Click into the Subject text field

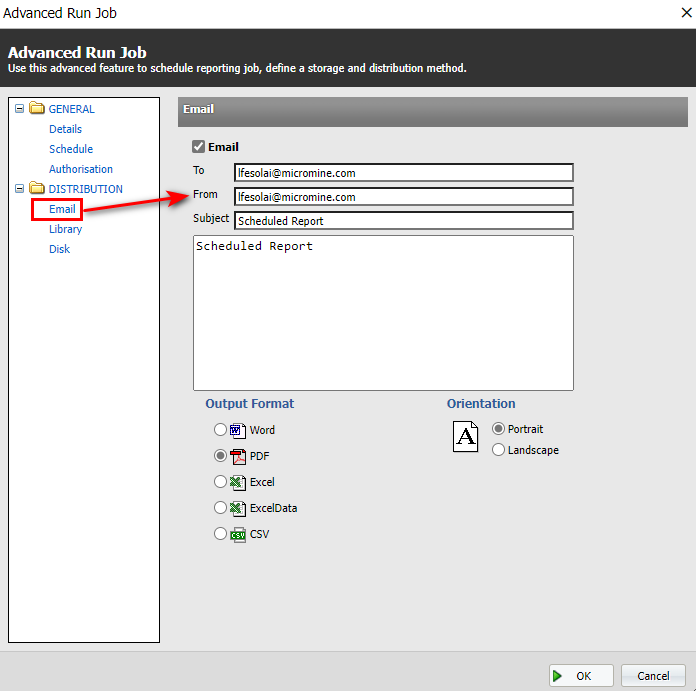pos(403,220)
